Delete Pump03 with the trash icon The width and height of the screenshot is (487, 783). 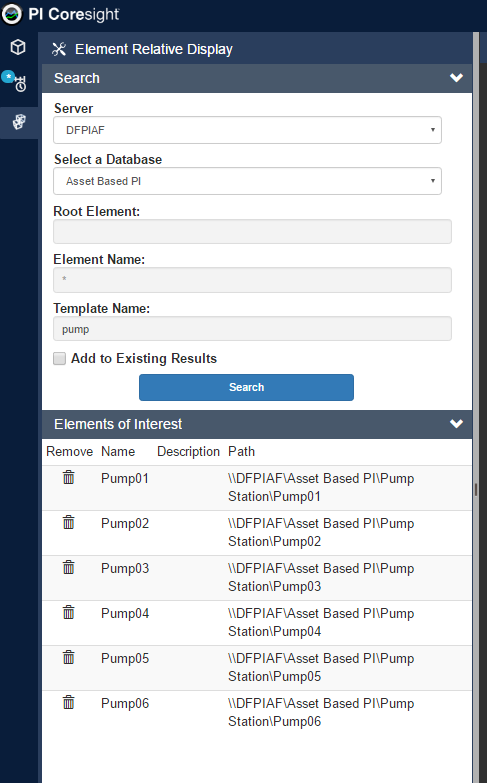click(x=68, y=567)
